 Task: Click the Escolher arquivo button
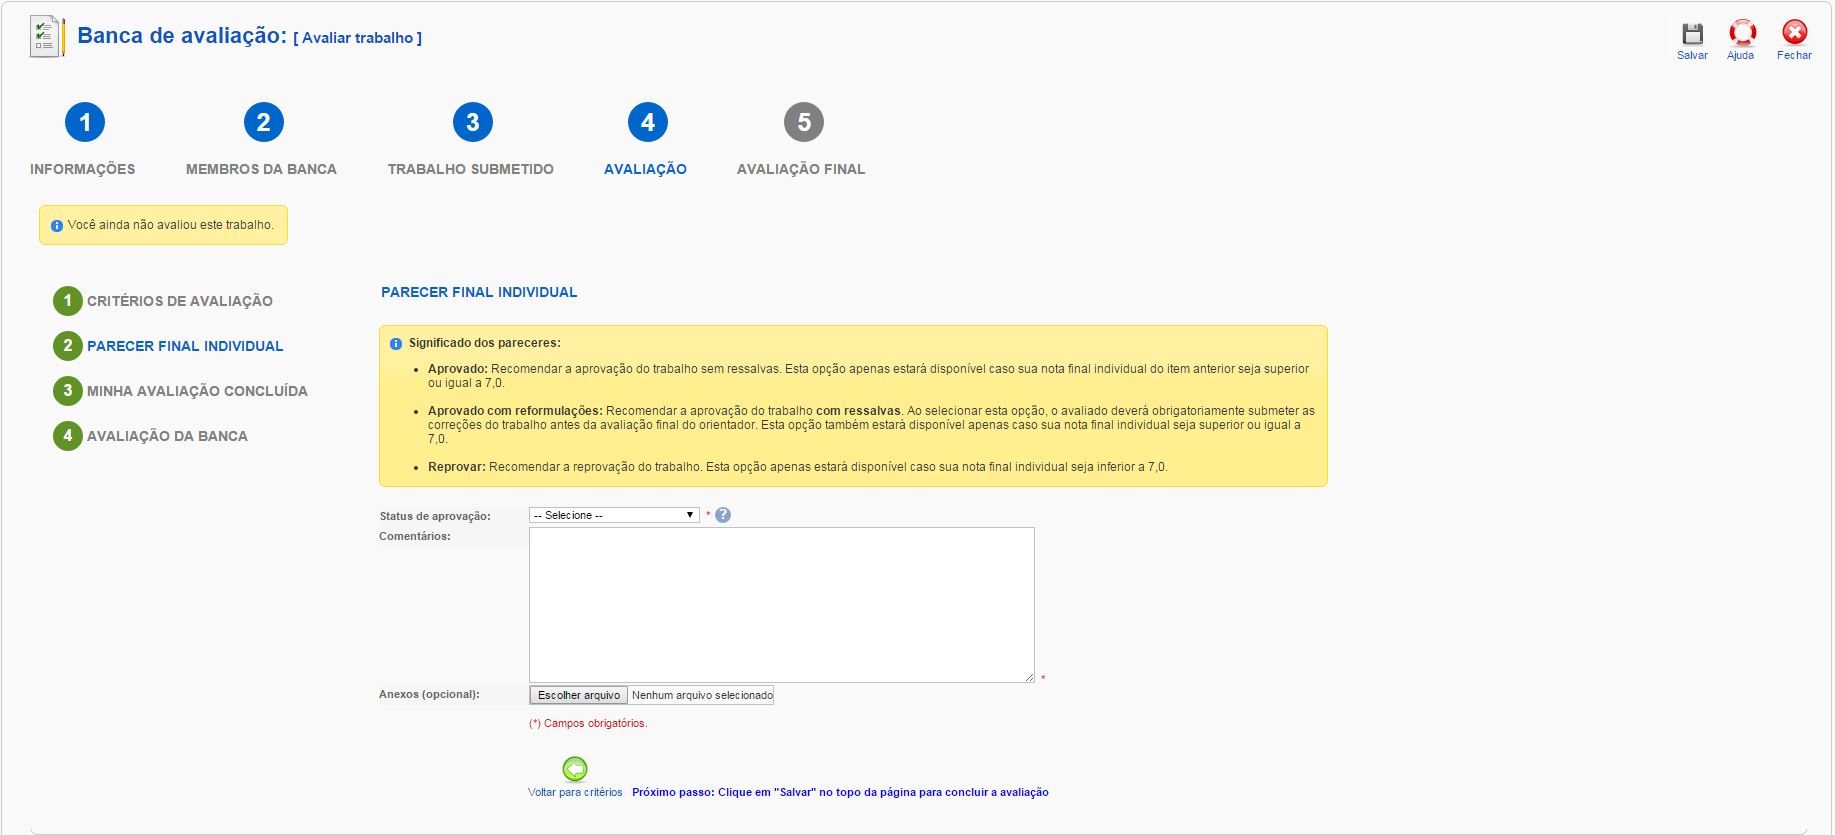pyautogui.click(x=579, y=695)
